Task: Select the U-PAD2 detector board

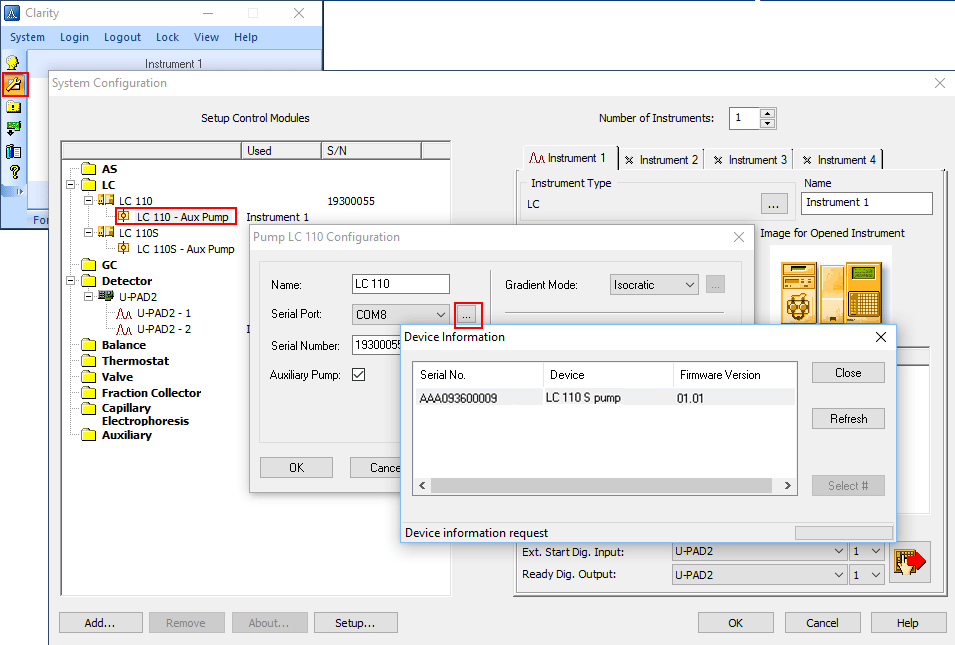Action: click(128, 297)
